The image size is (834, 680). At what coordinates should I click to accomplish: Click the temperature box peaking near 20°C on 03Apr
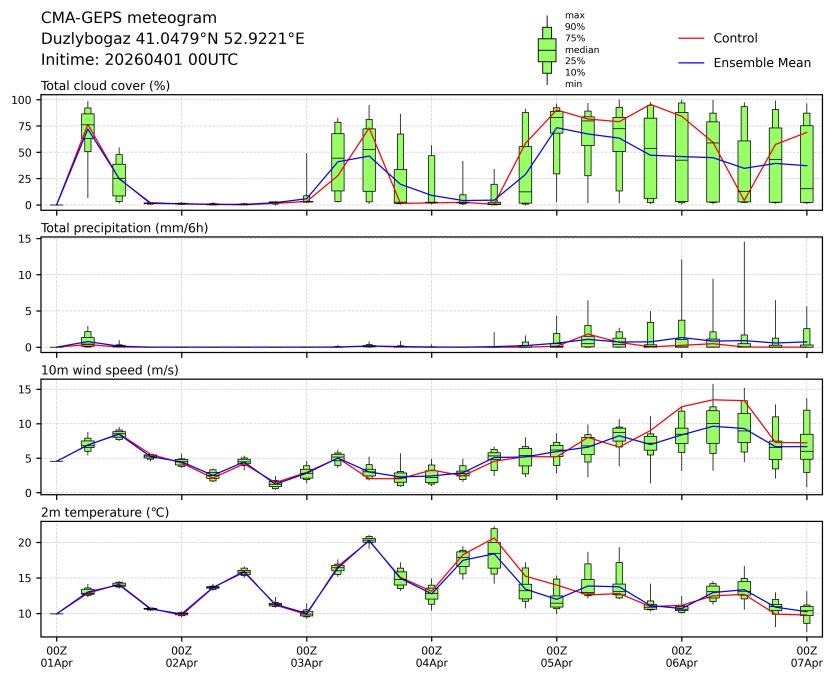point(369,540)
